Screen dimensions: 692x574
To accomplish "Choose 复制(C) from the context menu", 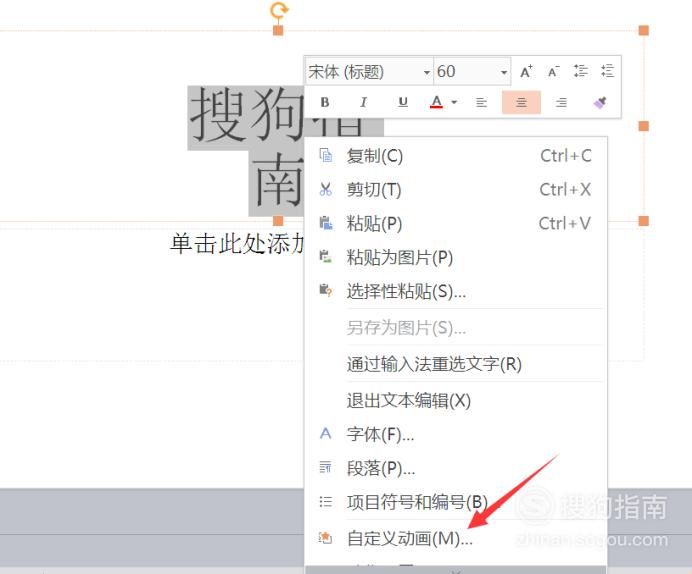I will point(455,156).
